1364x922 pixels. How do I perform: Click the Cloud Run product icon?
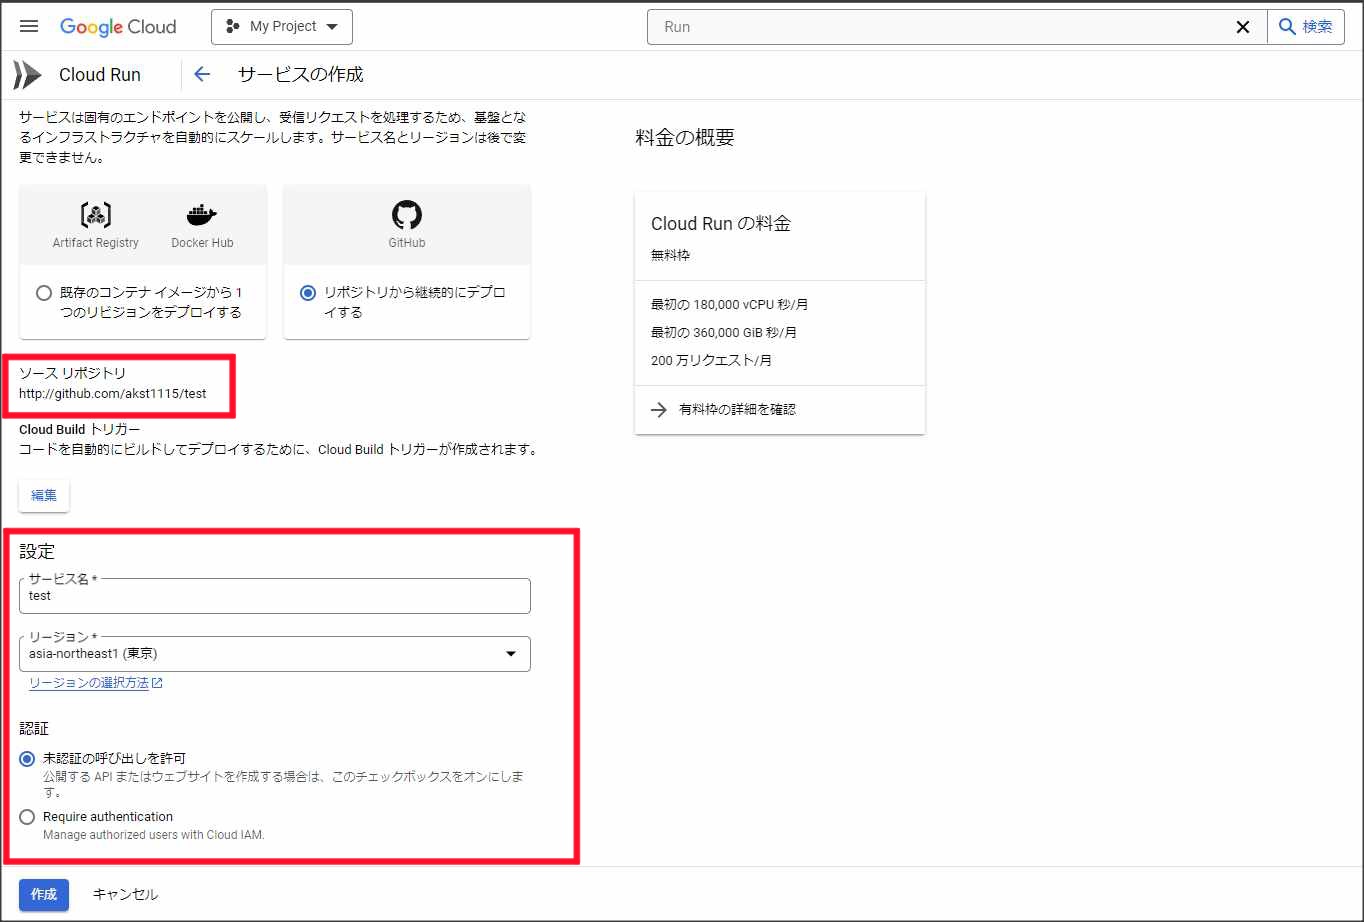tap(27, 75)
